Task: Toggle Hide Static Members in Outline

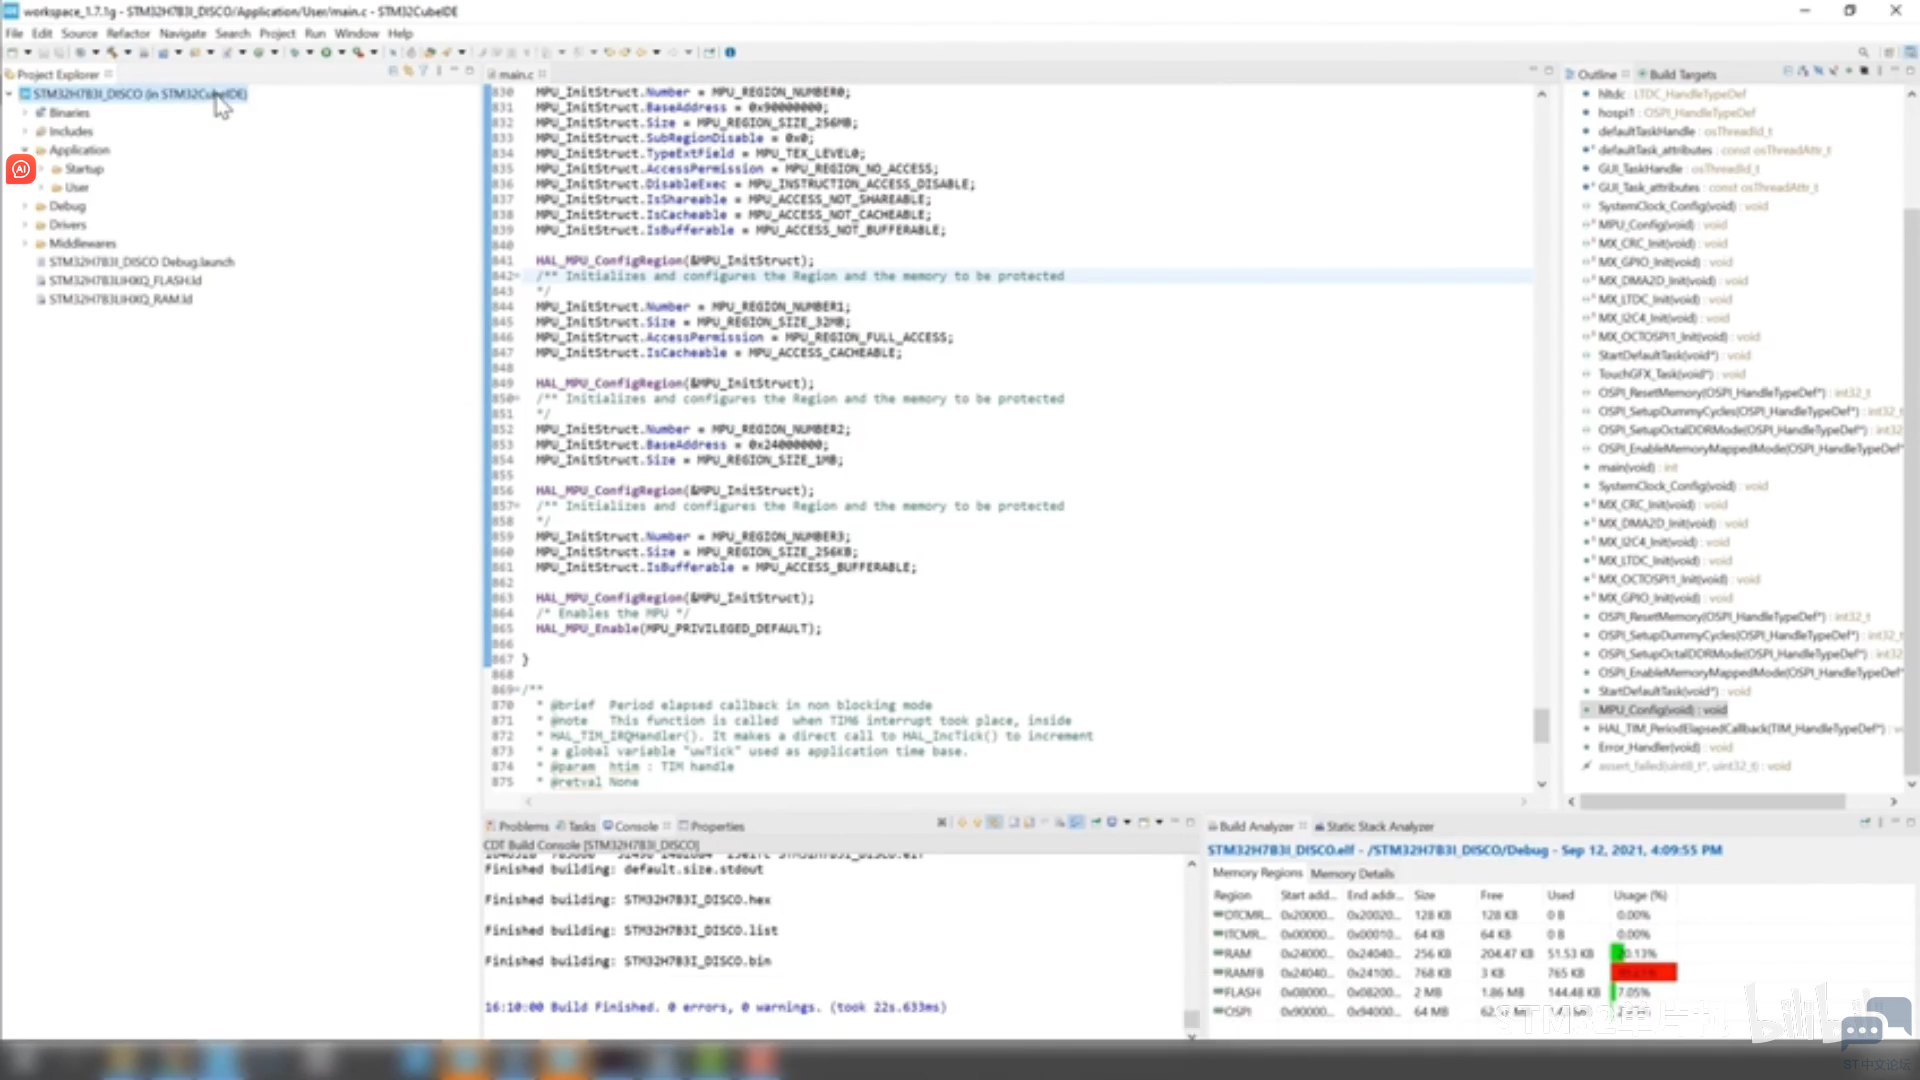Action: (x=1833, y=71)
